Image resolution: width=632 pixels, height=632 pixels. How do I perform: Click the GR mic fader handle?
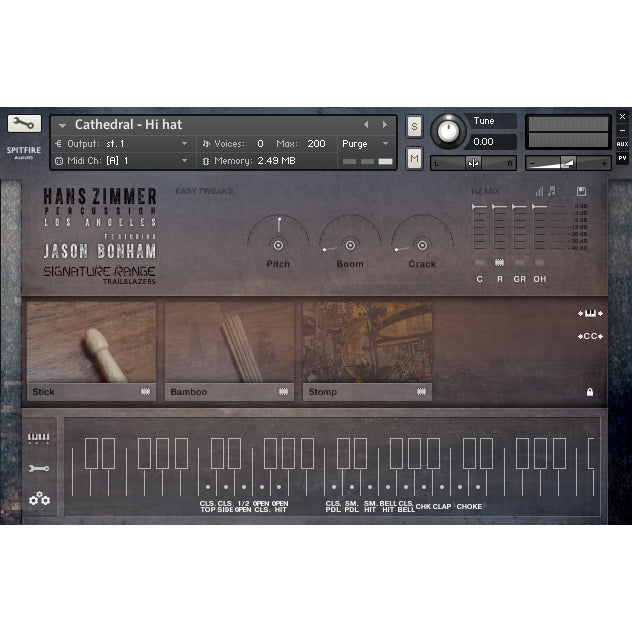click(519, 207)
